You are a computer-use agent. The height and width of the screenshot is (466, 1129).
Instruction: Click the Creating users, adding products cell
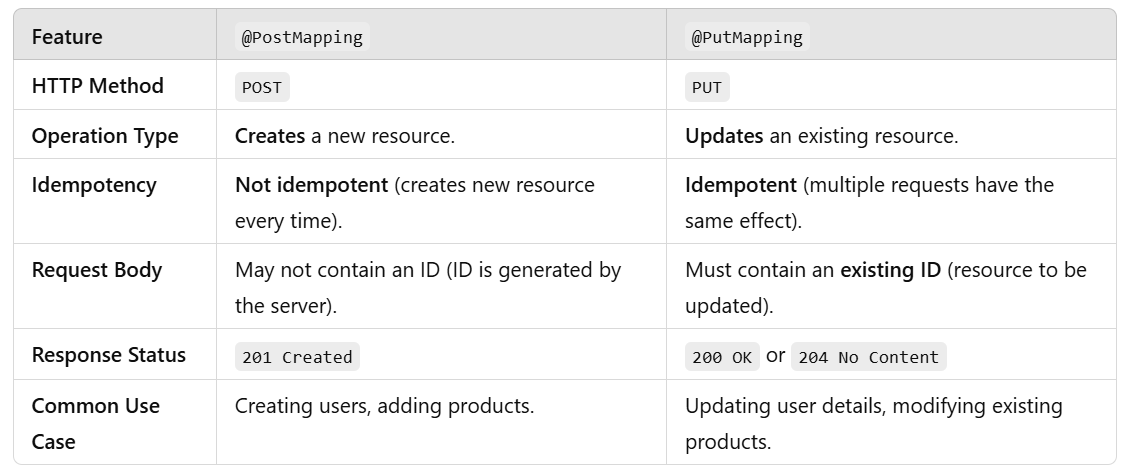pos(385,406)
